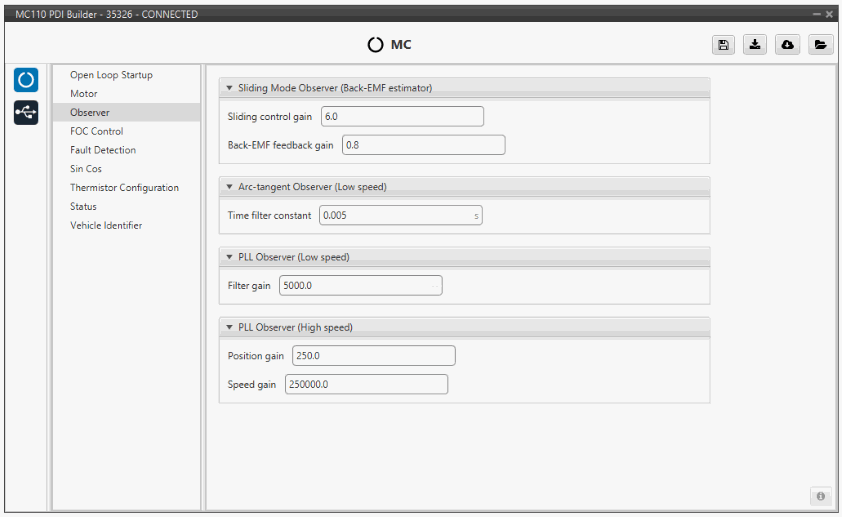
Task: Click the download-to-tray import icon
Action: coord(755,45)
